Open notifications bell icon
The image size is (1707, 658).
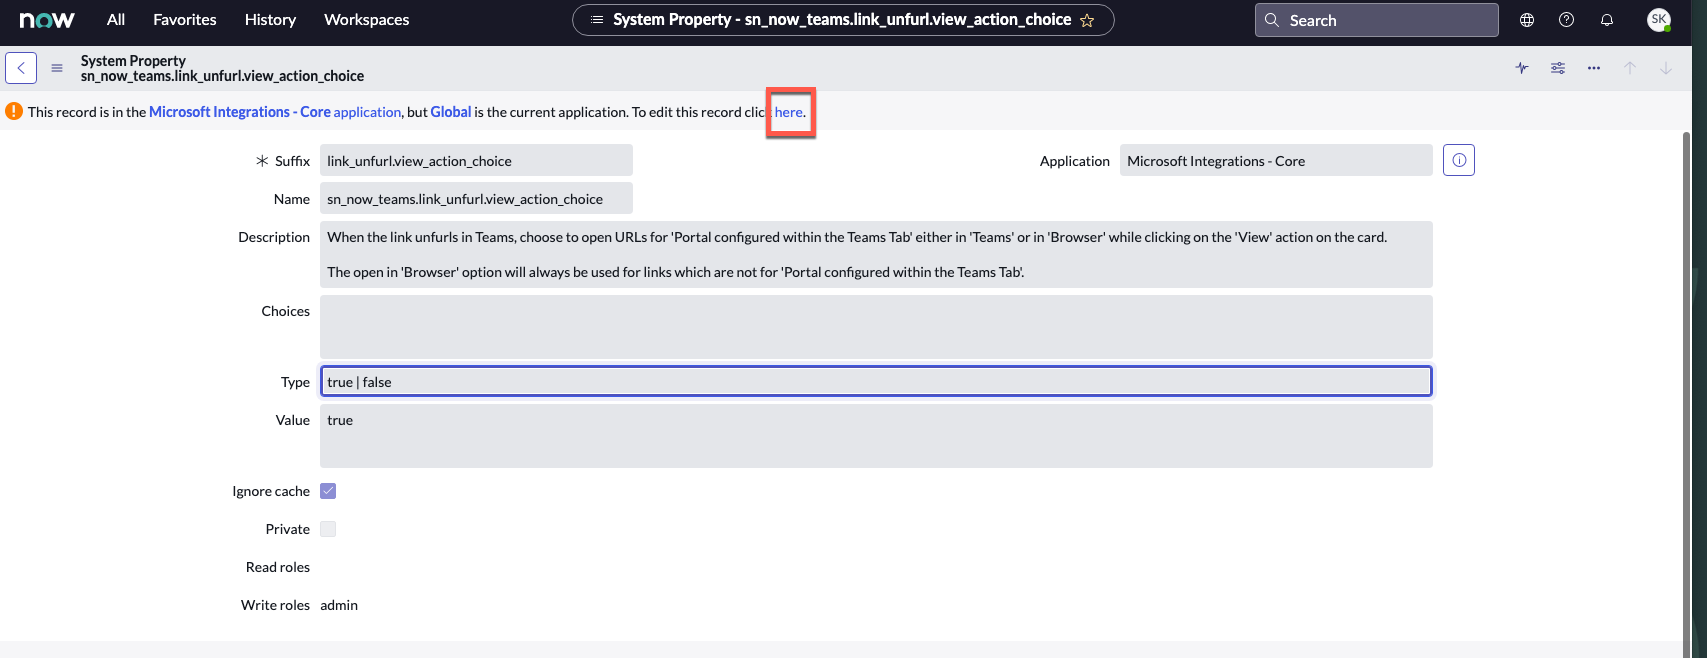[1607, 20]
